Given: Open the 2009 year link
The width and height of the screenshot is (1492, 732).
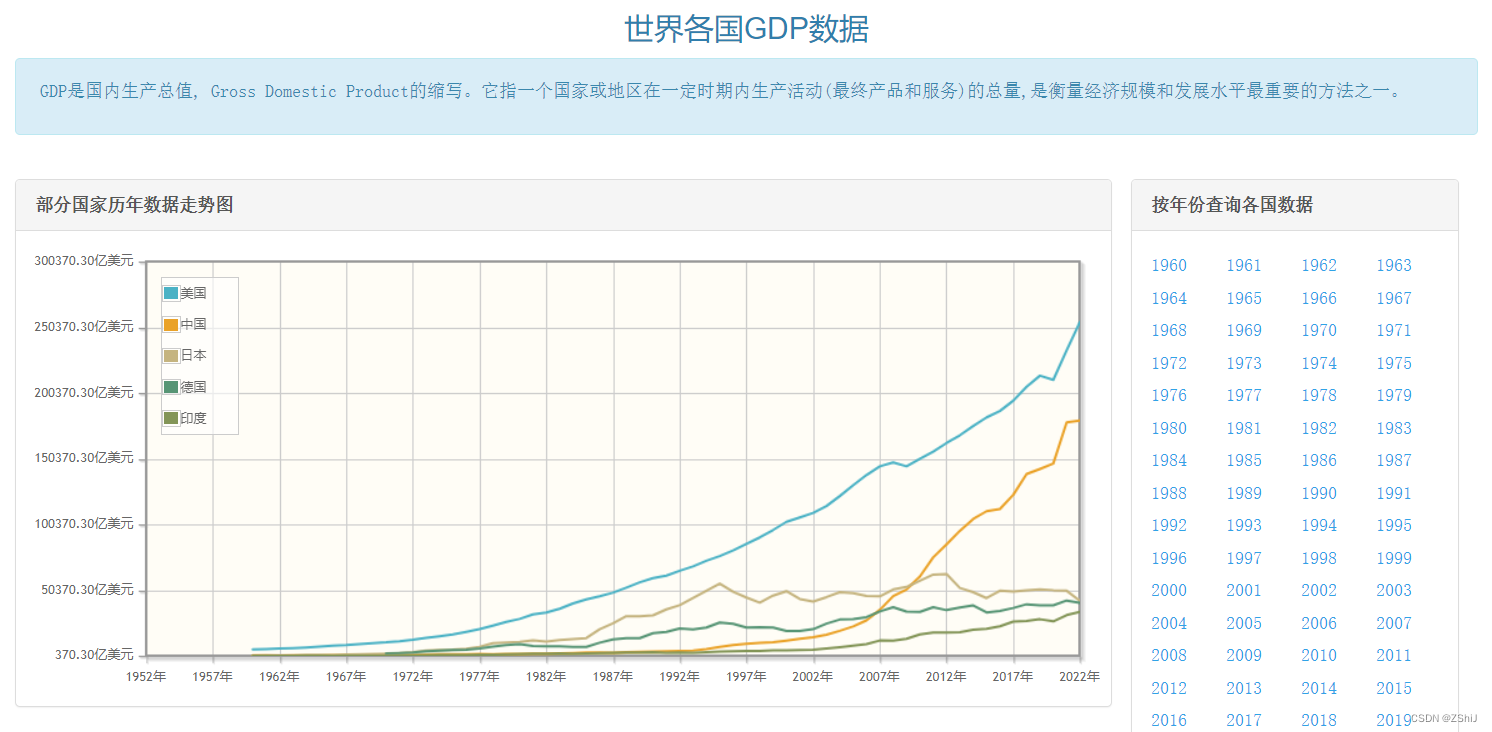Looking at the screenshot, I should click(x=1244, y=655).
